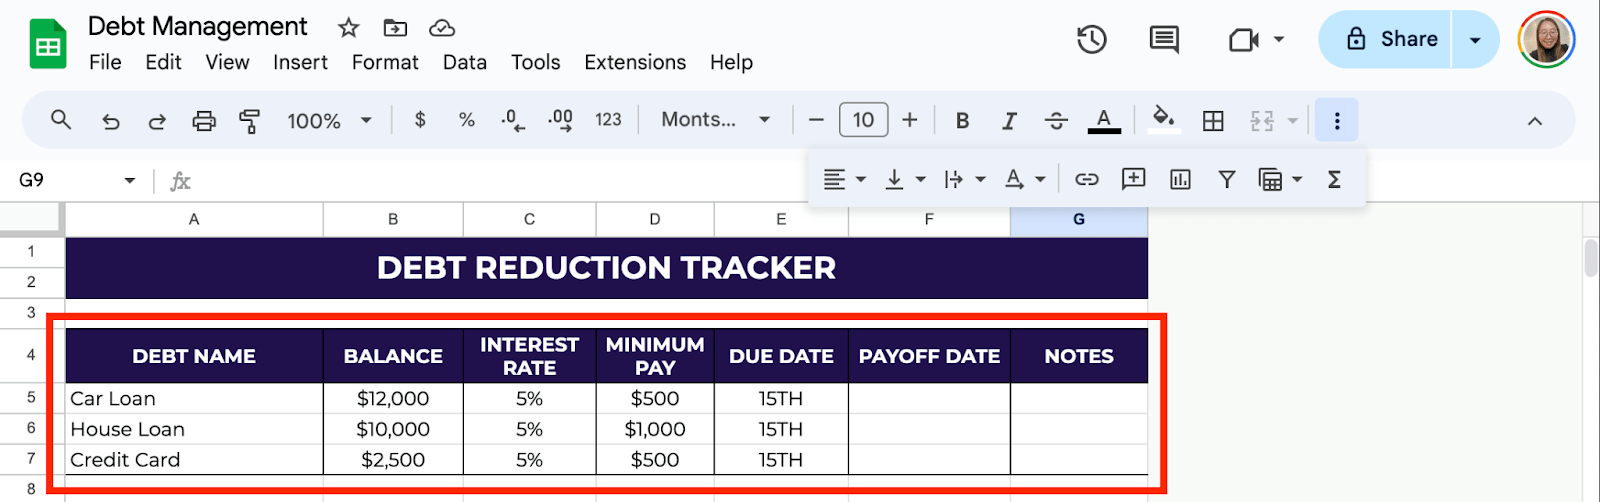Viewport: 1600px width, 502px height.
Task: Open the Extensions menu
Action: 635,62
